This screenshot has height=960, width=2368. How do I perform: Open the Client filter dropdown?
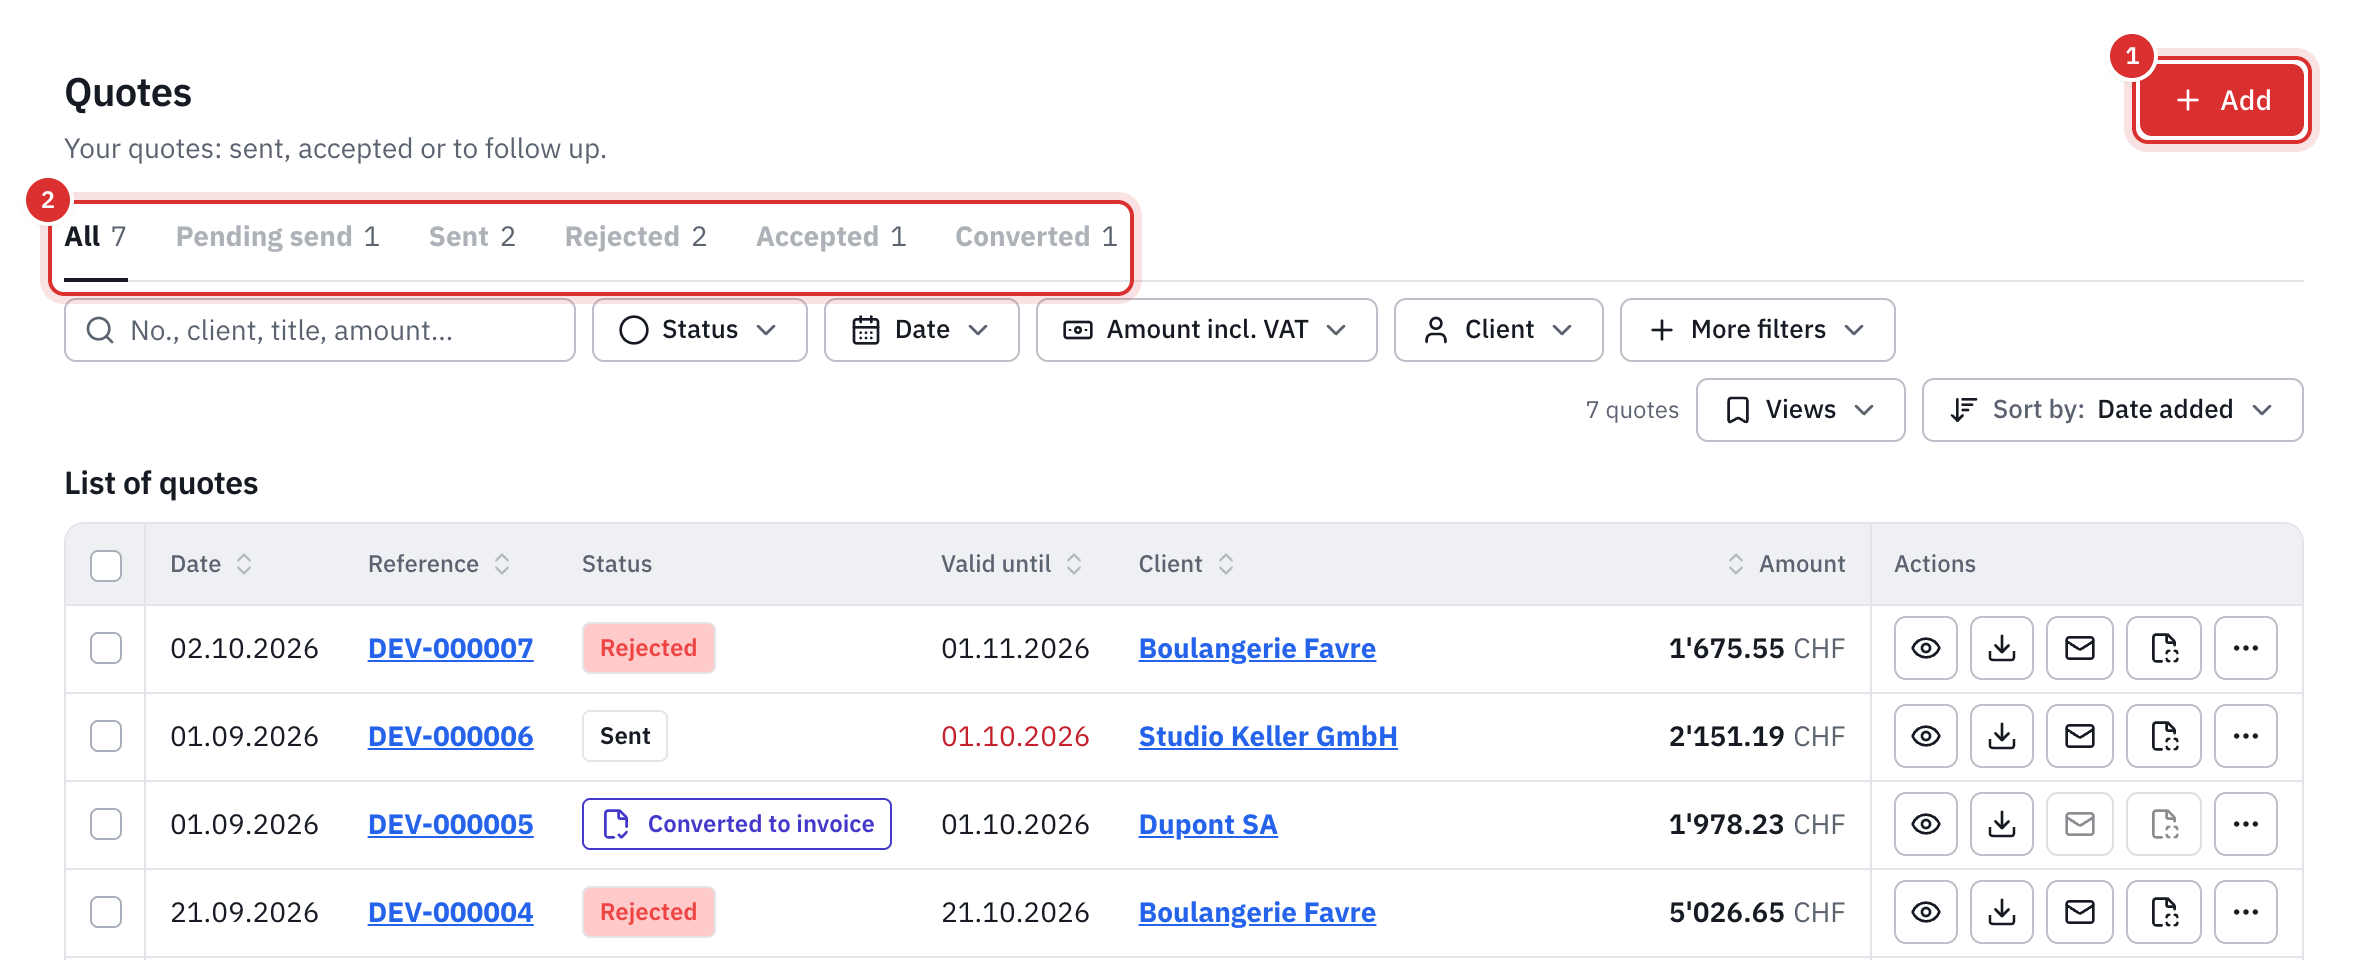[1498, 330]
